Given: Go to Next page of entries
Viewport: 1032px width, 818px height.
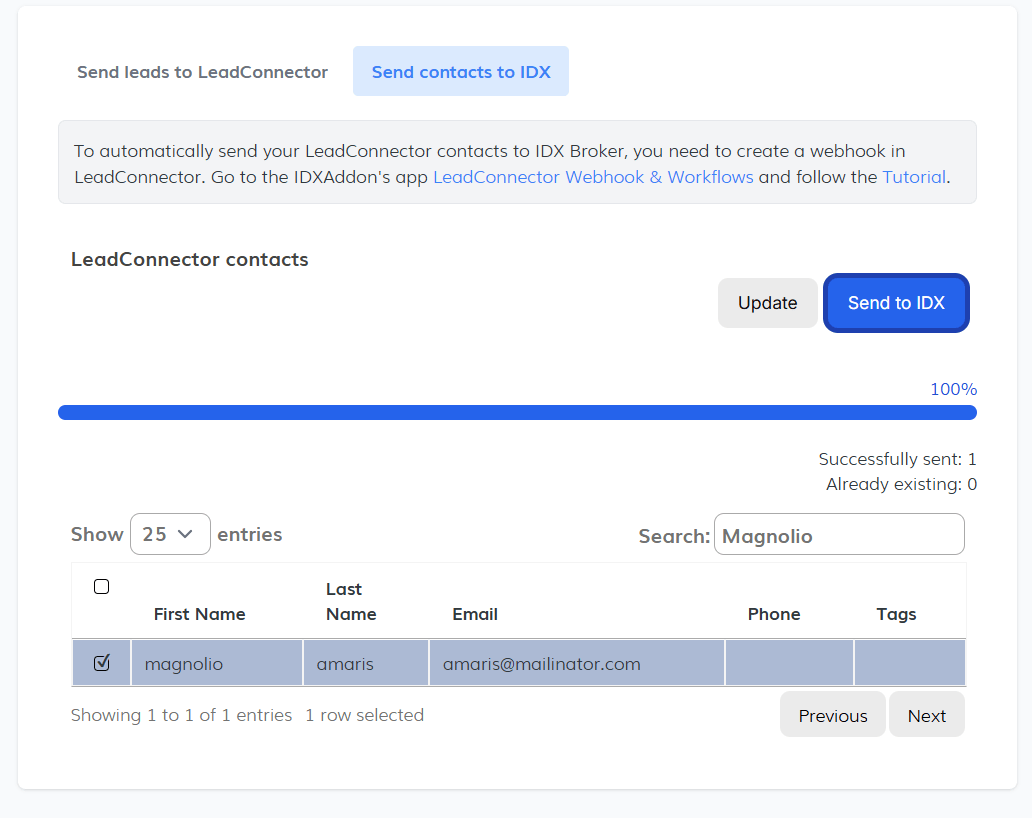Looking at the screenshot, I should click(926, 715).
